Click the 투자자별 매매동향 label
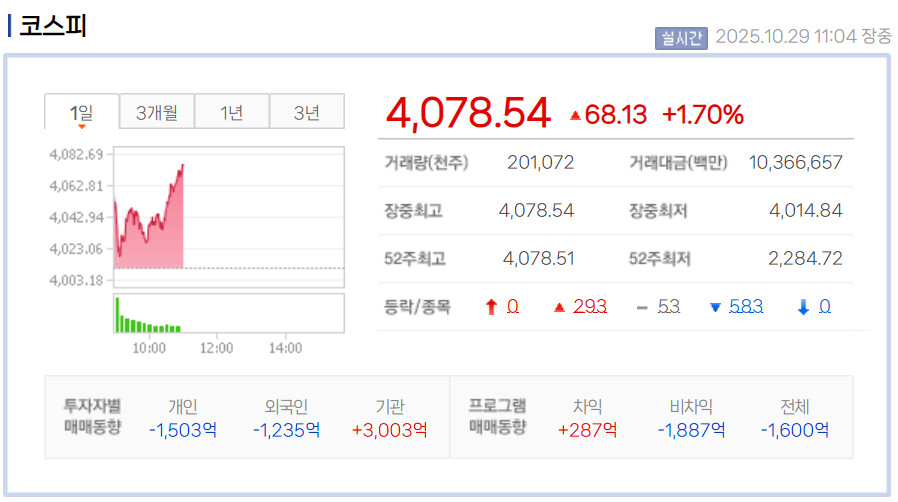 (x=93, y=416)
